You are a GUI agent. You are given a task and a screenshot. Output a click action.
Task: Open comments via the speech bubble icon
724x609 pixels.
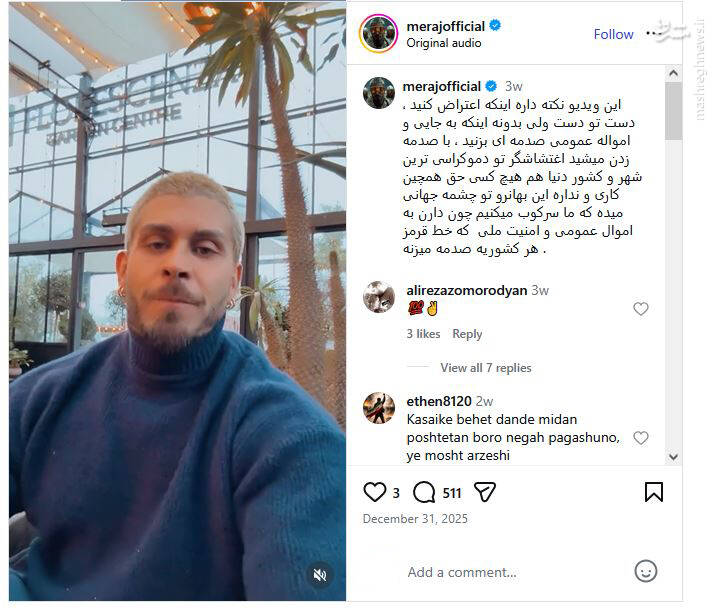pyautogui.click(x=424, y=492)
